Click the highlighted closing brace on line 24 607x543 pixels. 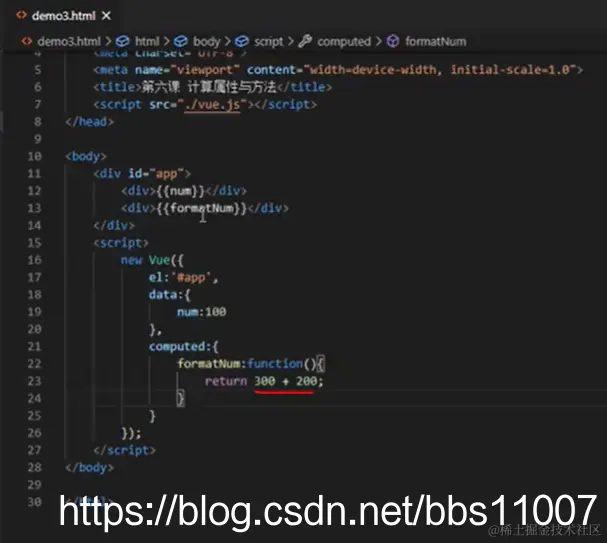coord(180,399)
